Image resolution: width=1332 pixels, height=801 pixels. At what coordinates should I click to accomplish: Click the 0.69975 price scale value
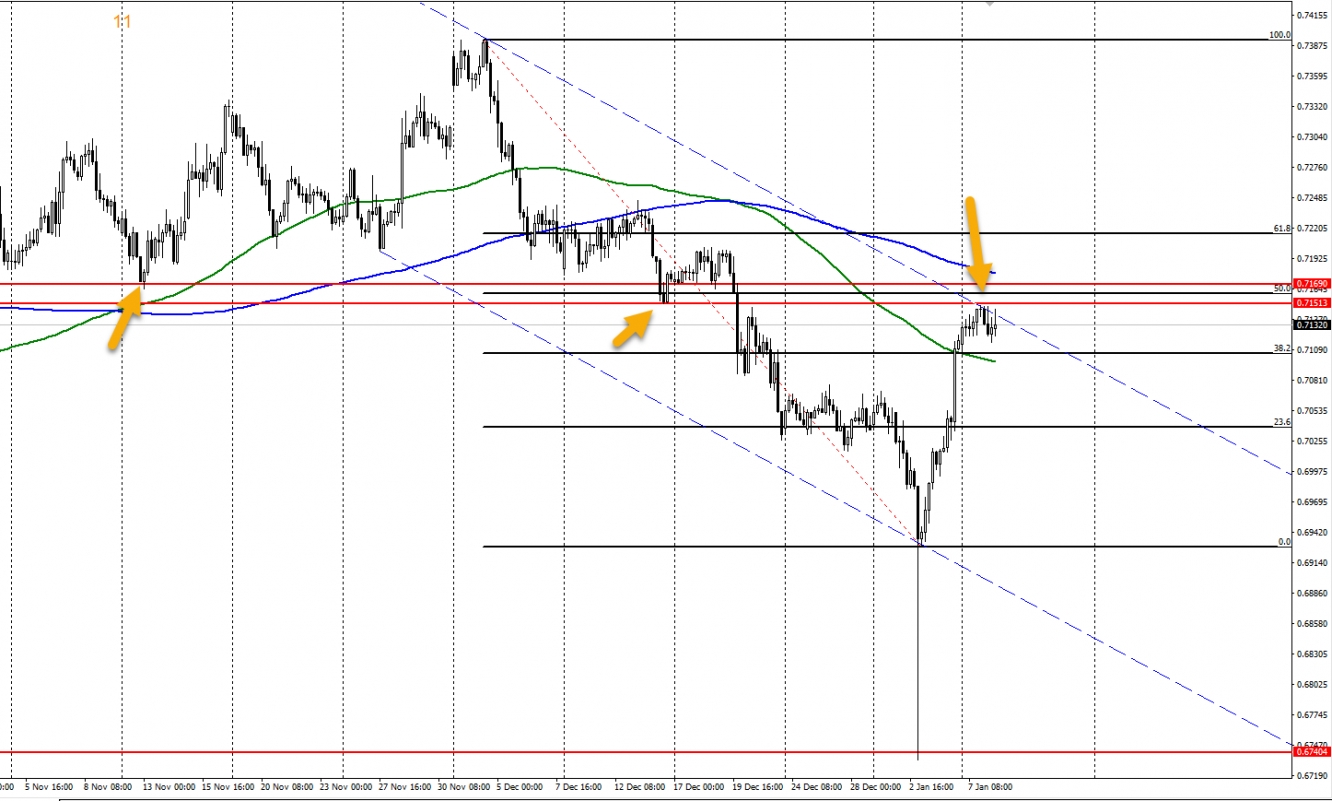(1312, 472)
